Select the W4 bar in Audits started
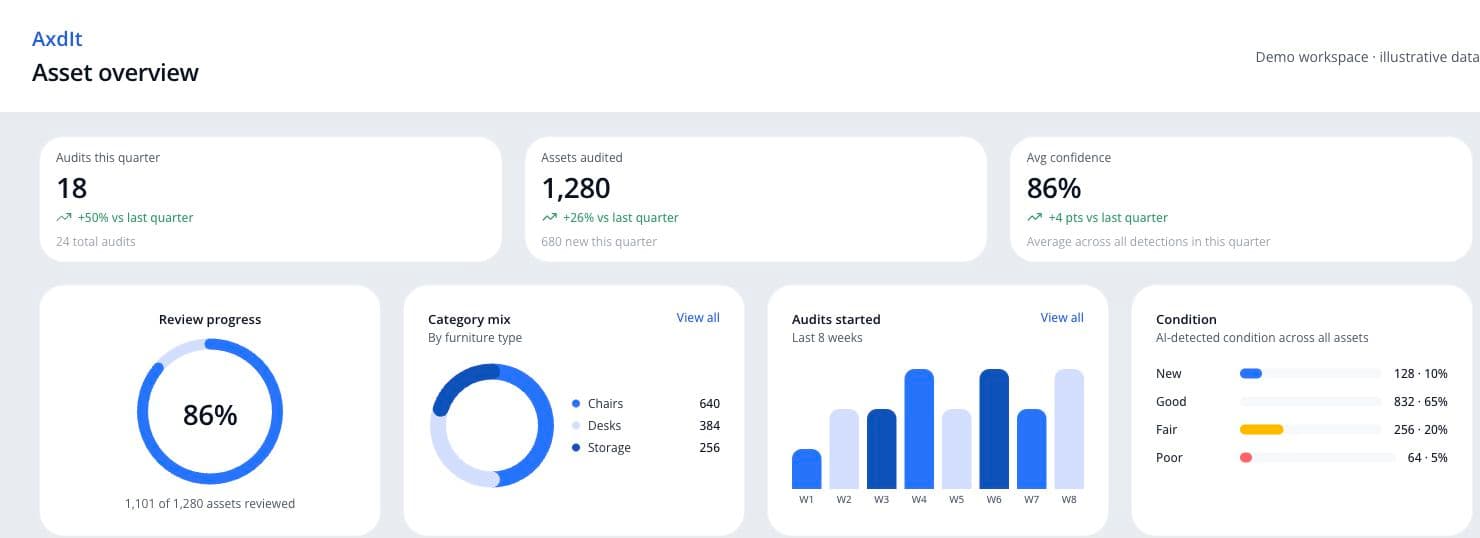Screen dimensions: 1480x538 point(919,429)
